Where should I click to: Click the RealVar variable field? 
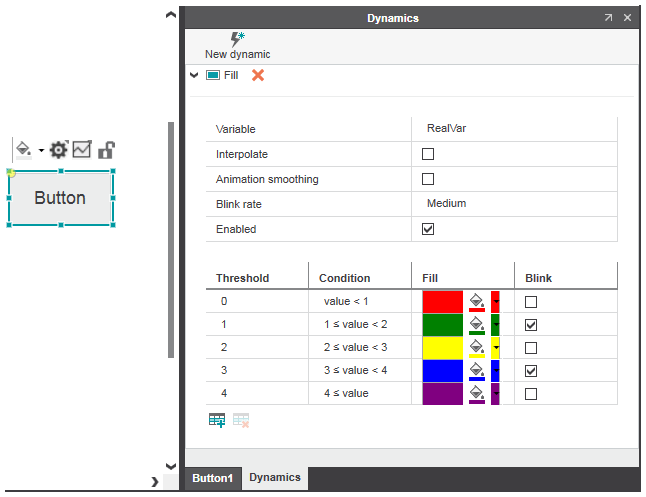[x=446, y=129]
